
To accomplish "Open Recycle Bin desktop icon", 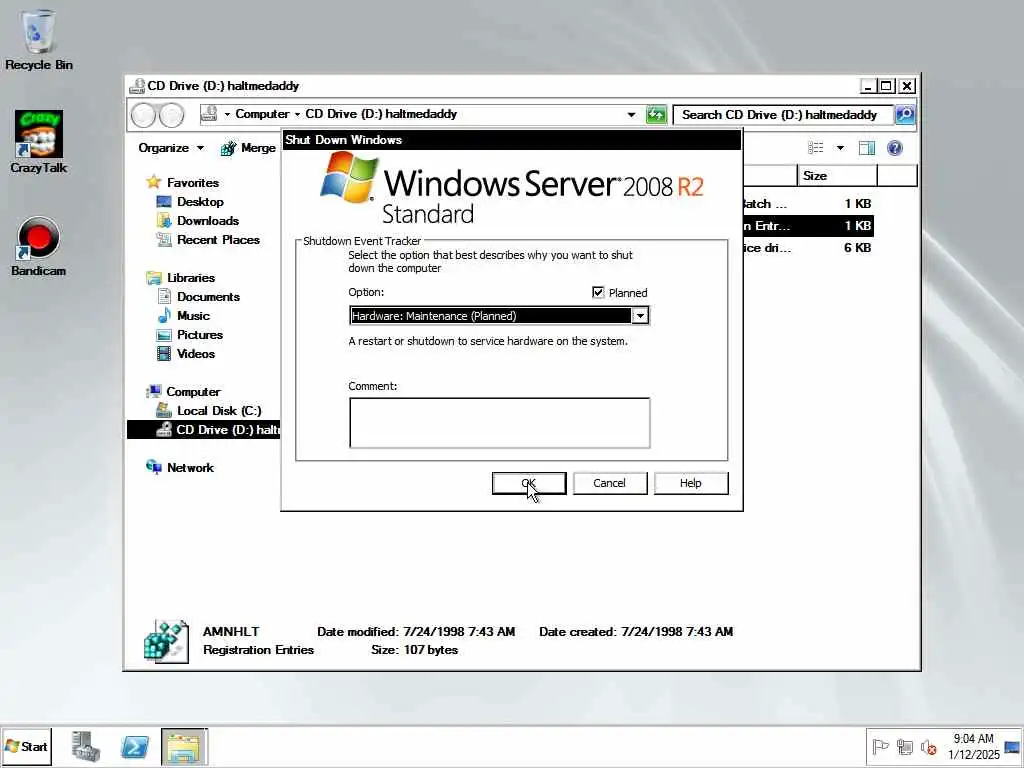I will click(39, 39).
